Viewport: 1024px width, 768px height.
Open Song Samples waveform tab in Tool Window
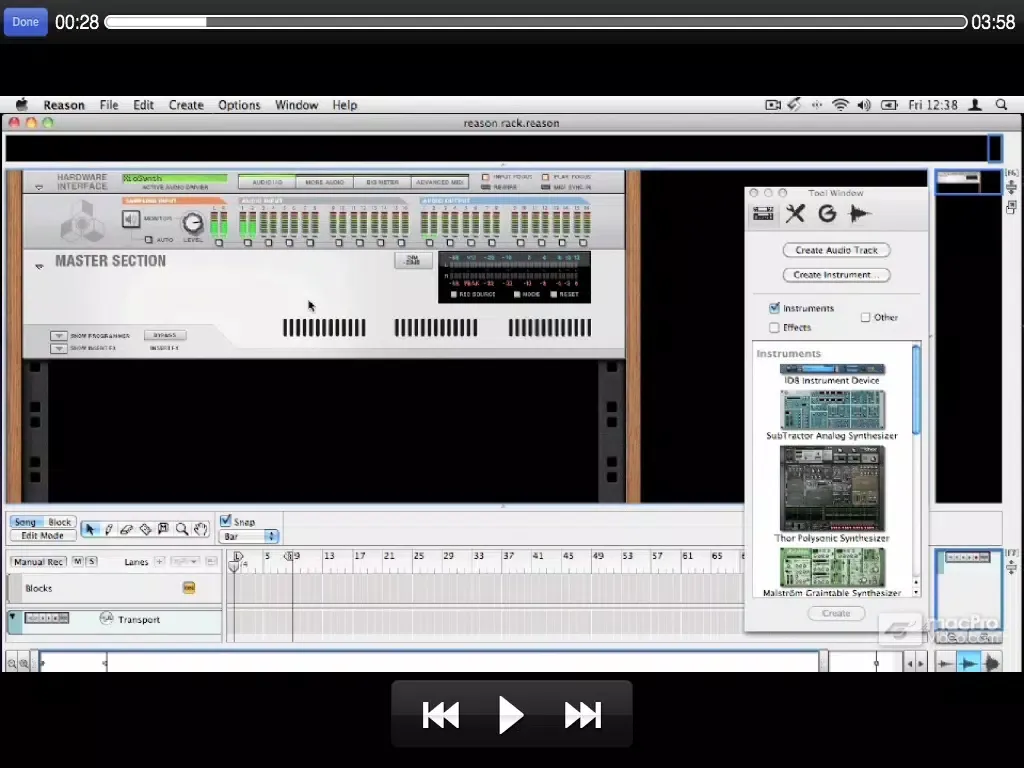(x=859, y=214)
